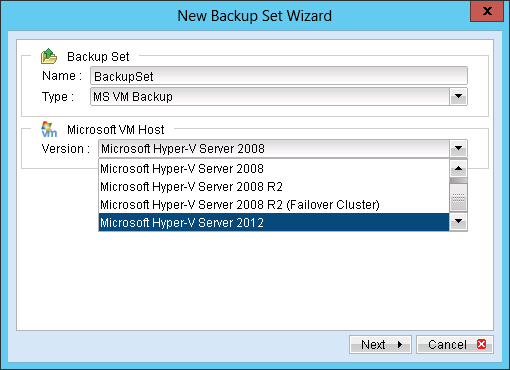510x370 pixels.
Task: Select Microsoft Hyper-V Server 2008 from list
Action: (x=274, y=169)
